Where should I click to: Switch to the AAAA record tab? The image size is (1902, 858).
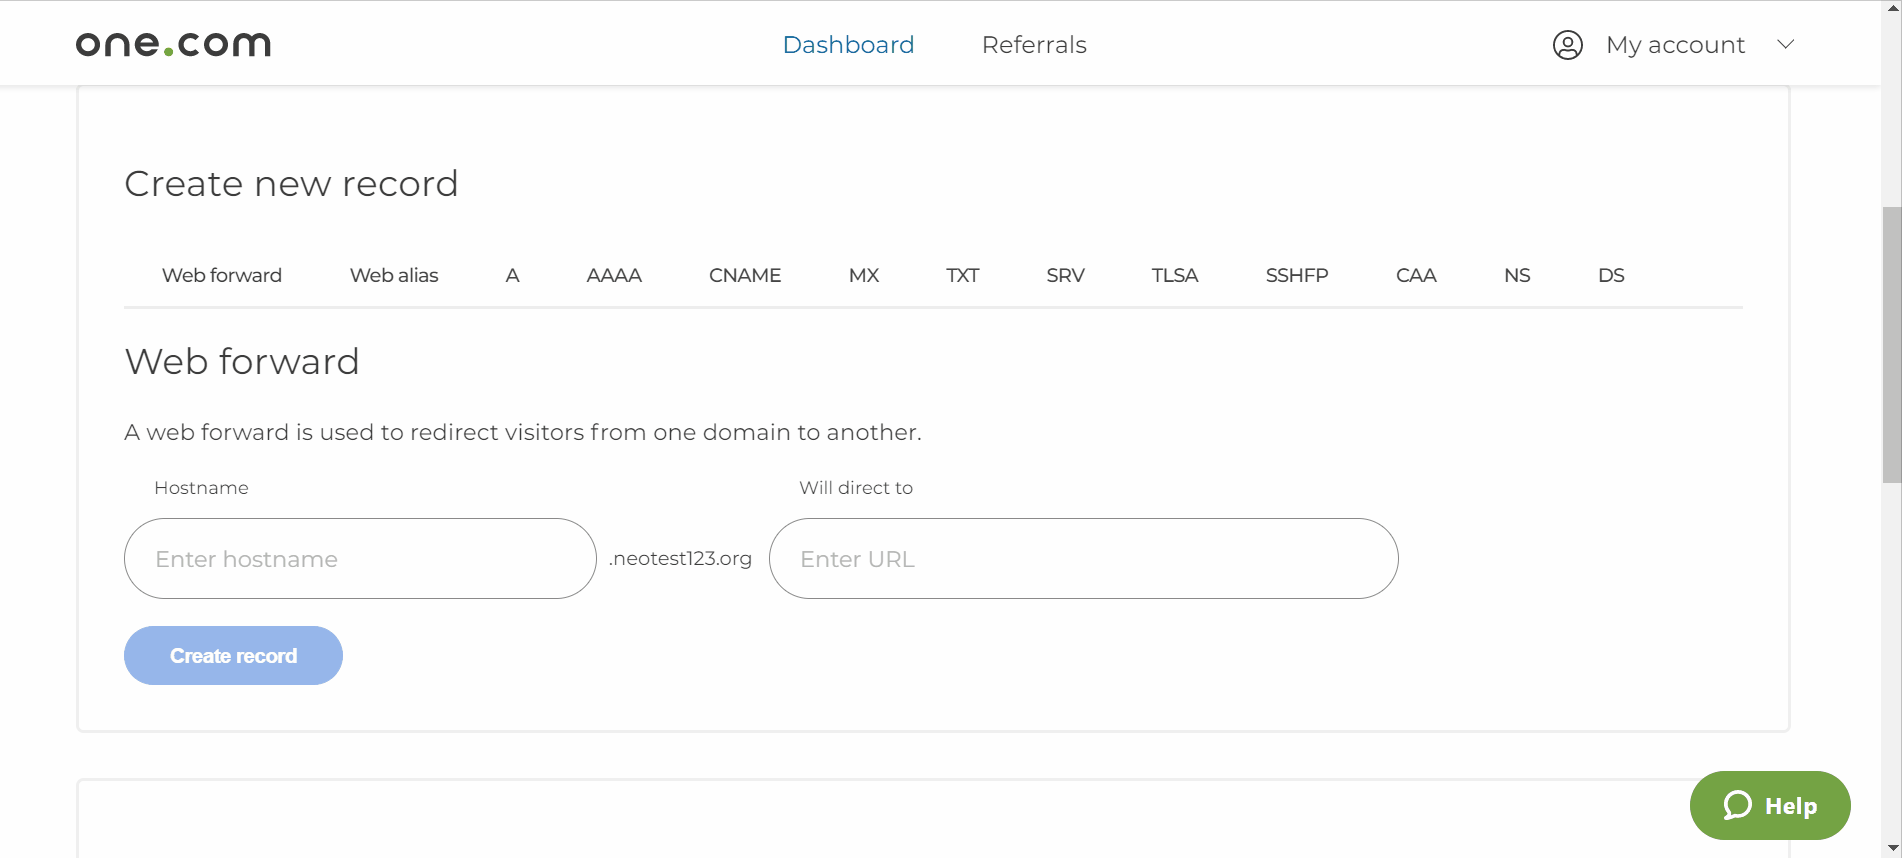click(614, 275)
